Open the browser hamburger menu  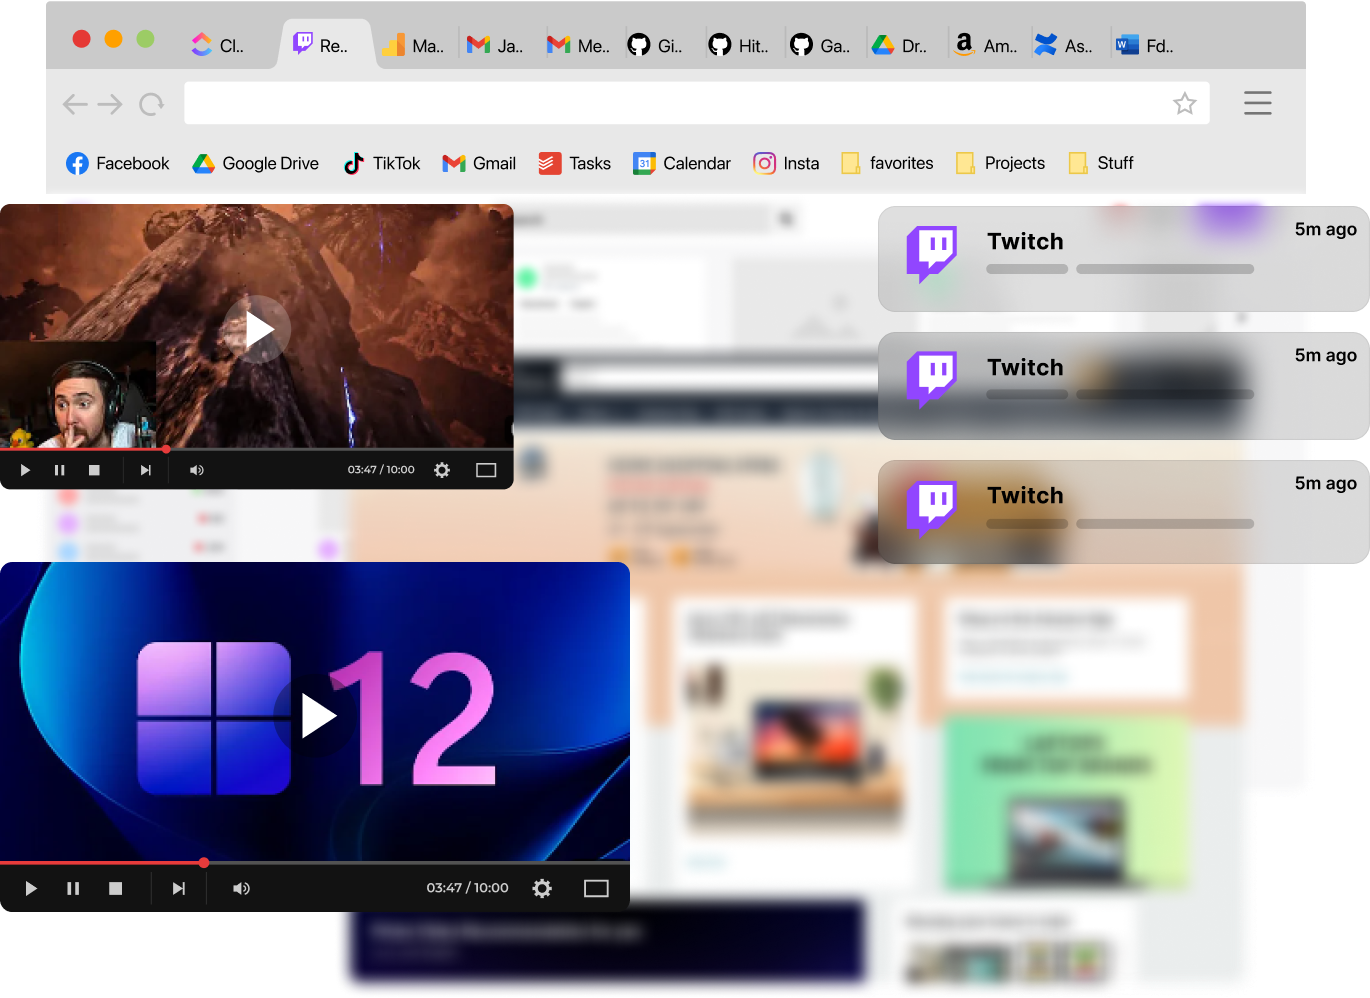click(1257, 103)
